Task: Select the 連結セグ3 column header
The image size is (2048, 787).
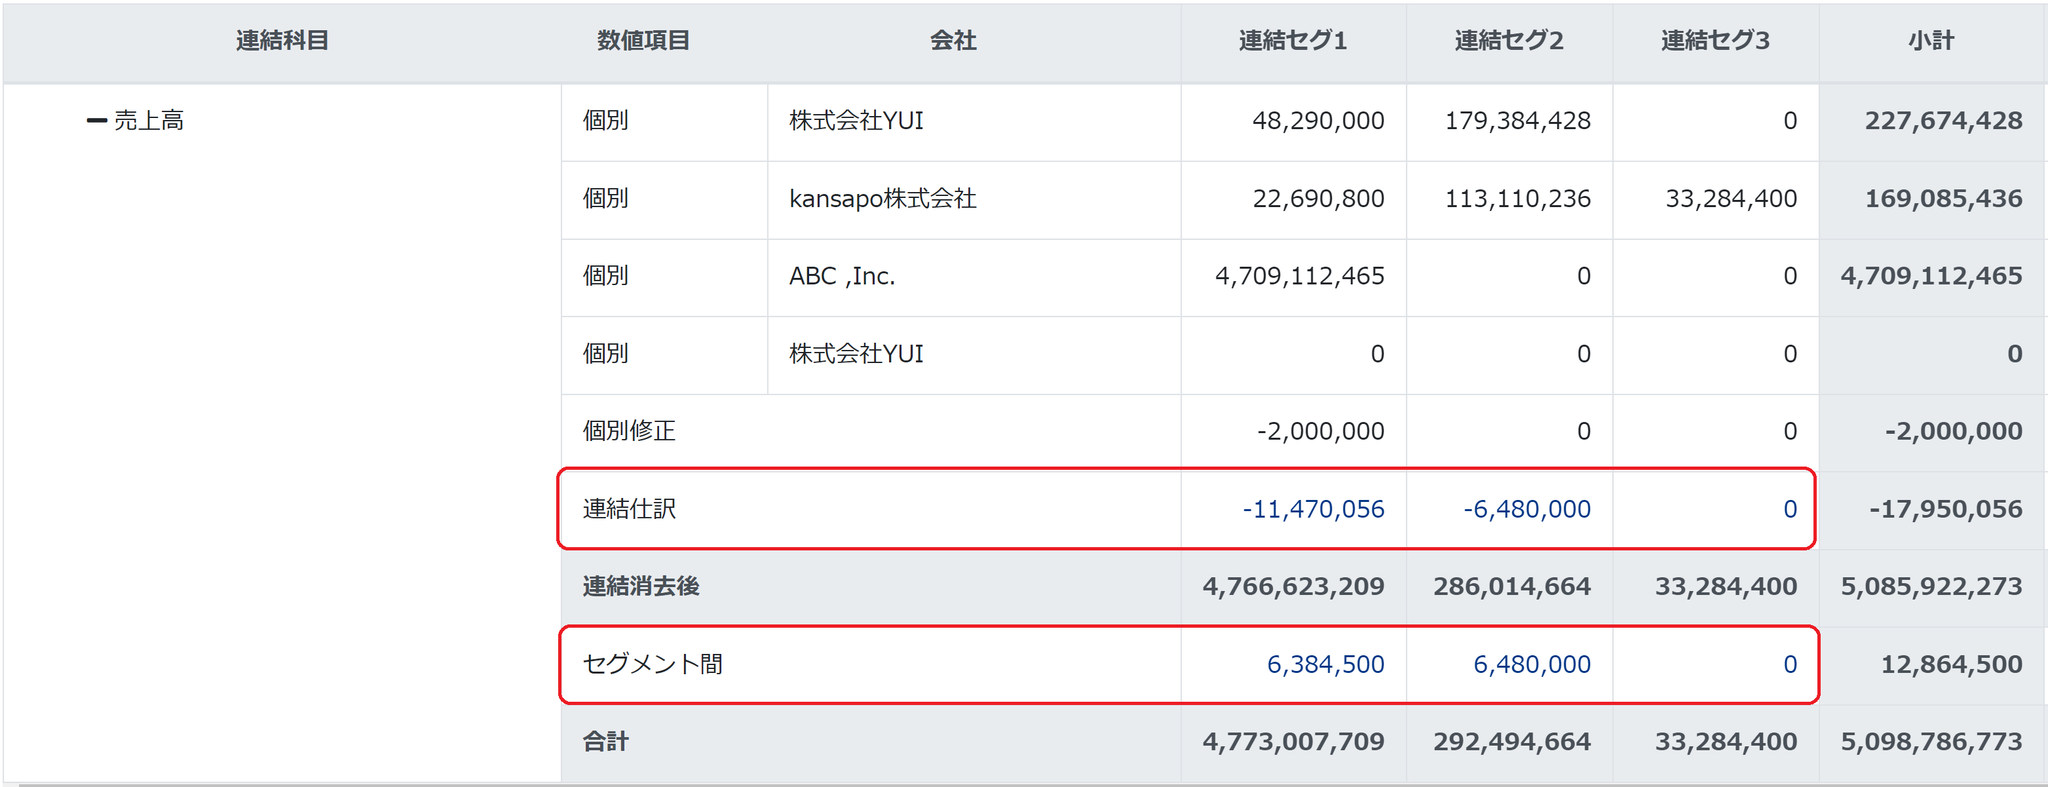Action: [1714, 41]
